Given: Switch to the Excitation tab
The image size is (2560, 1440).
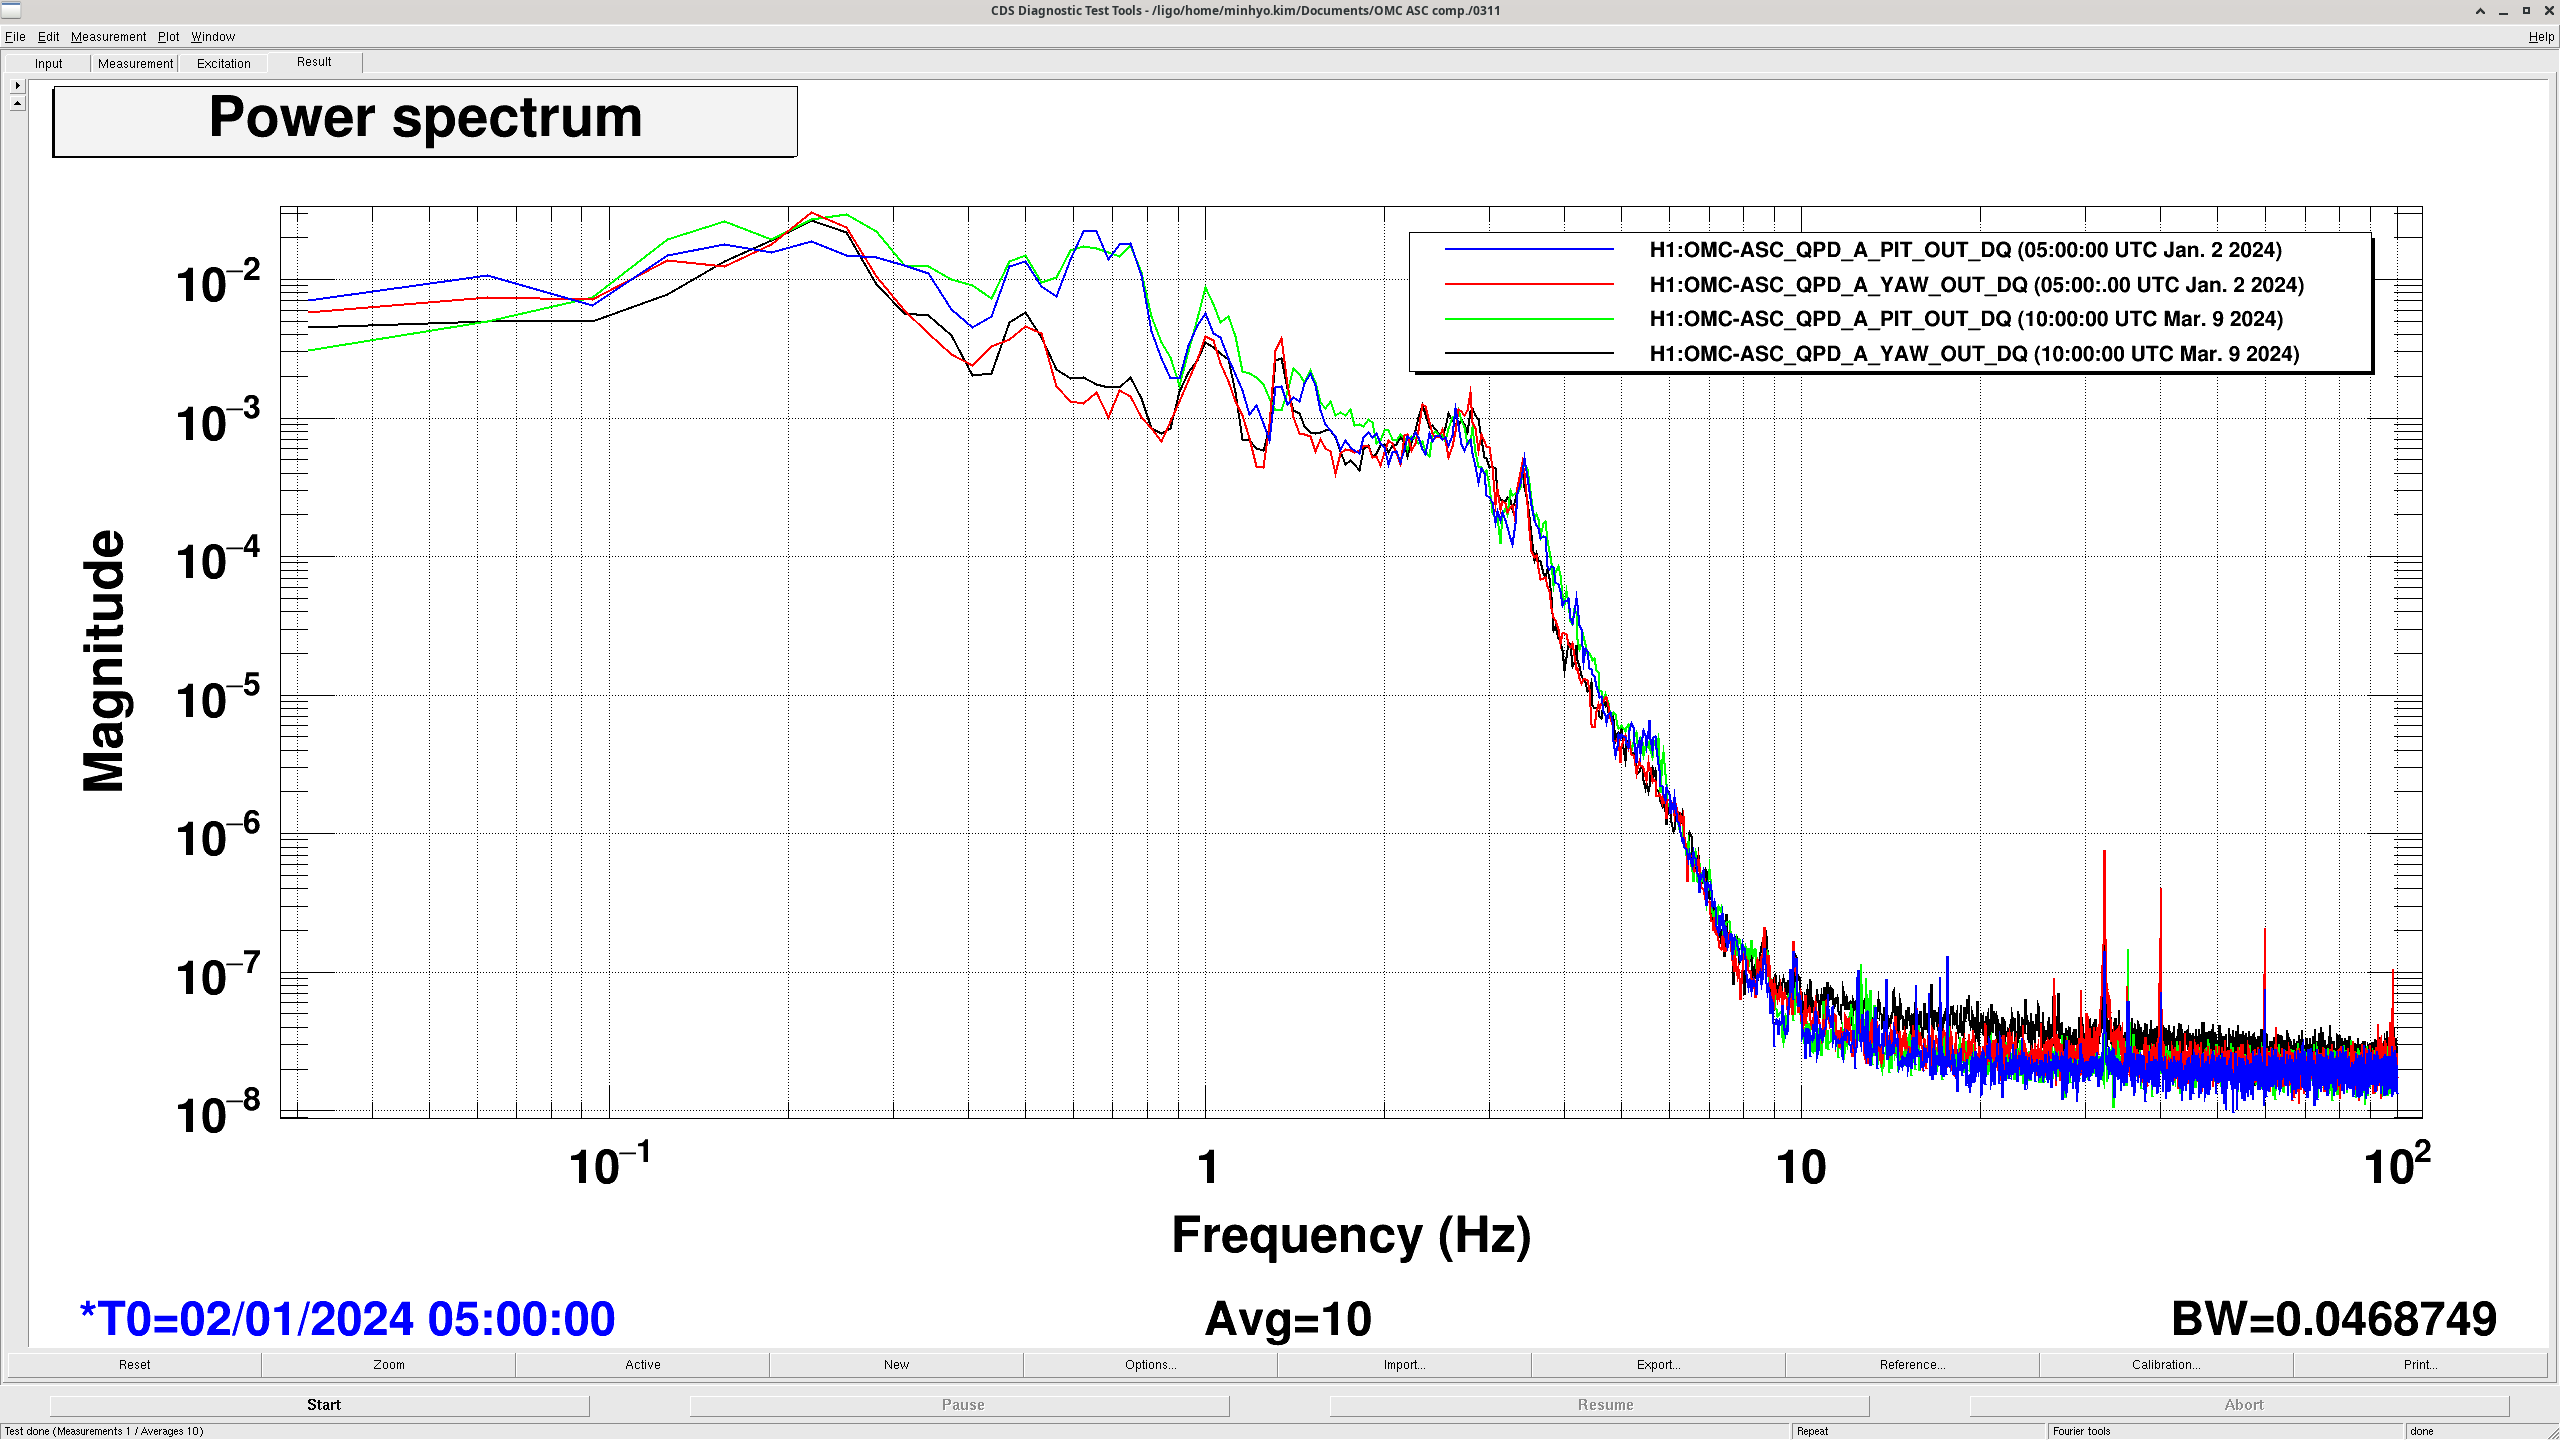Looking at the screenshot, I should click(x=223, y=64).
